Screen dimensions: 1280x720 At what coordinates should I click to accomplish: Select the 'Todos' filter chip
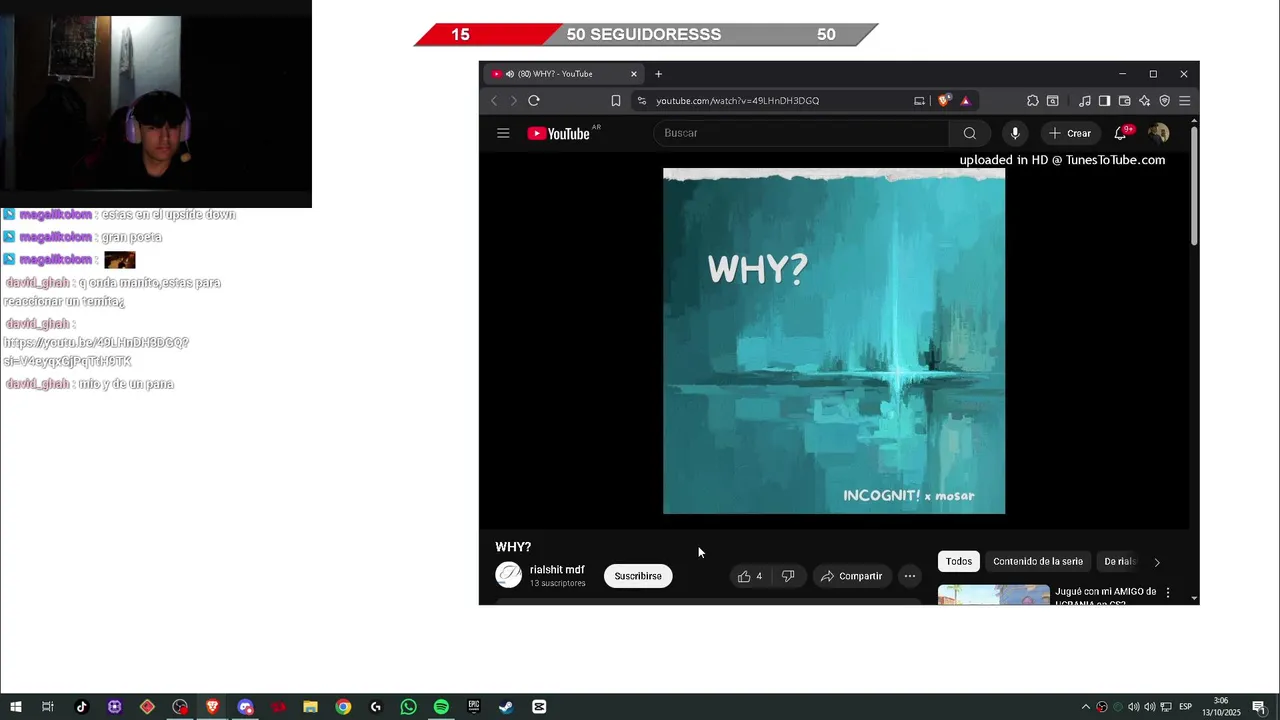[959, 562]
